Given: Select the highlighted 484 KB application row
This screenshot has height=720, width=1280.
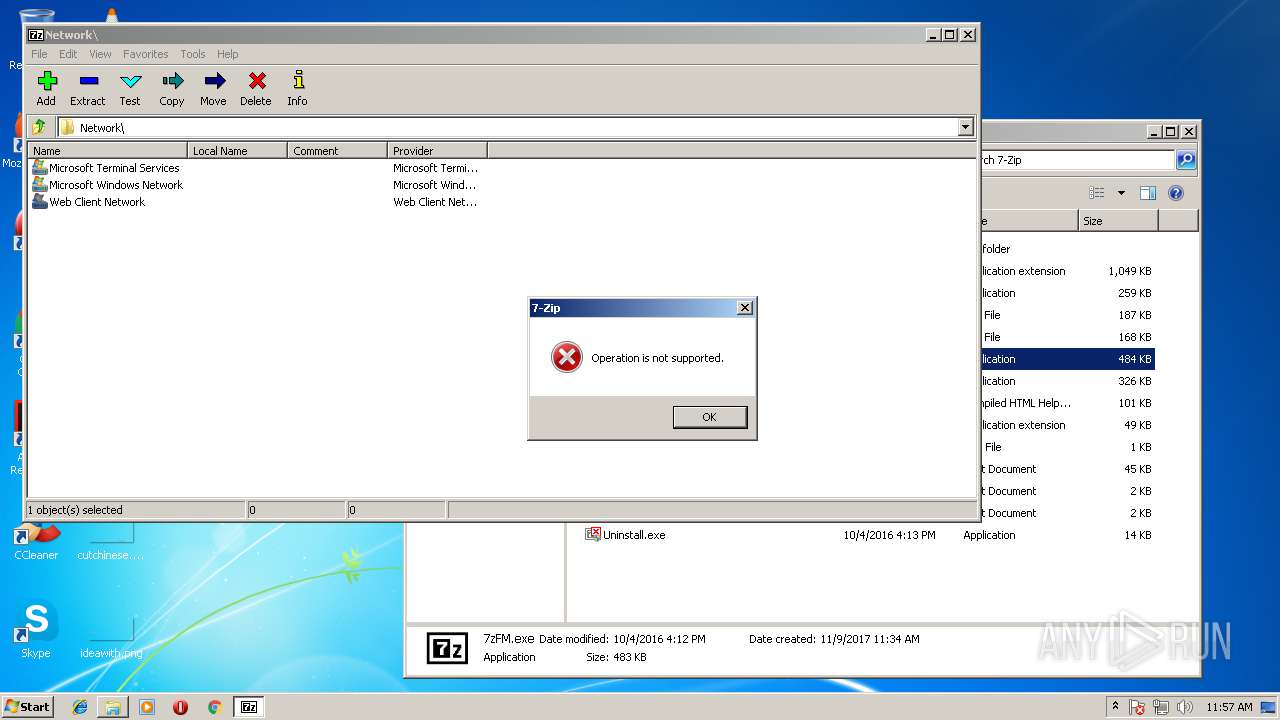Looking at the screenshot, I should pyautogui.click(x=1068, y=359).
